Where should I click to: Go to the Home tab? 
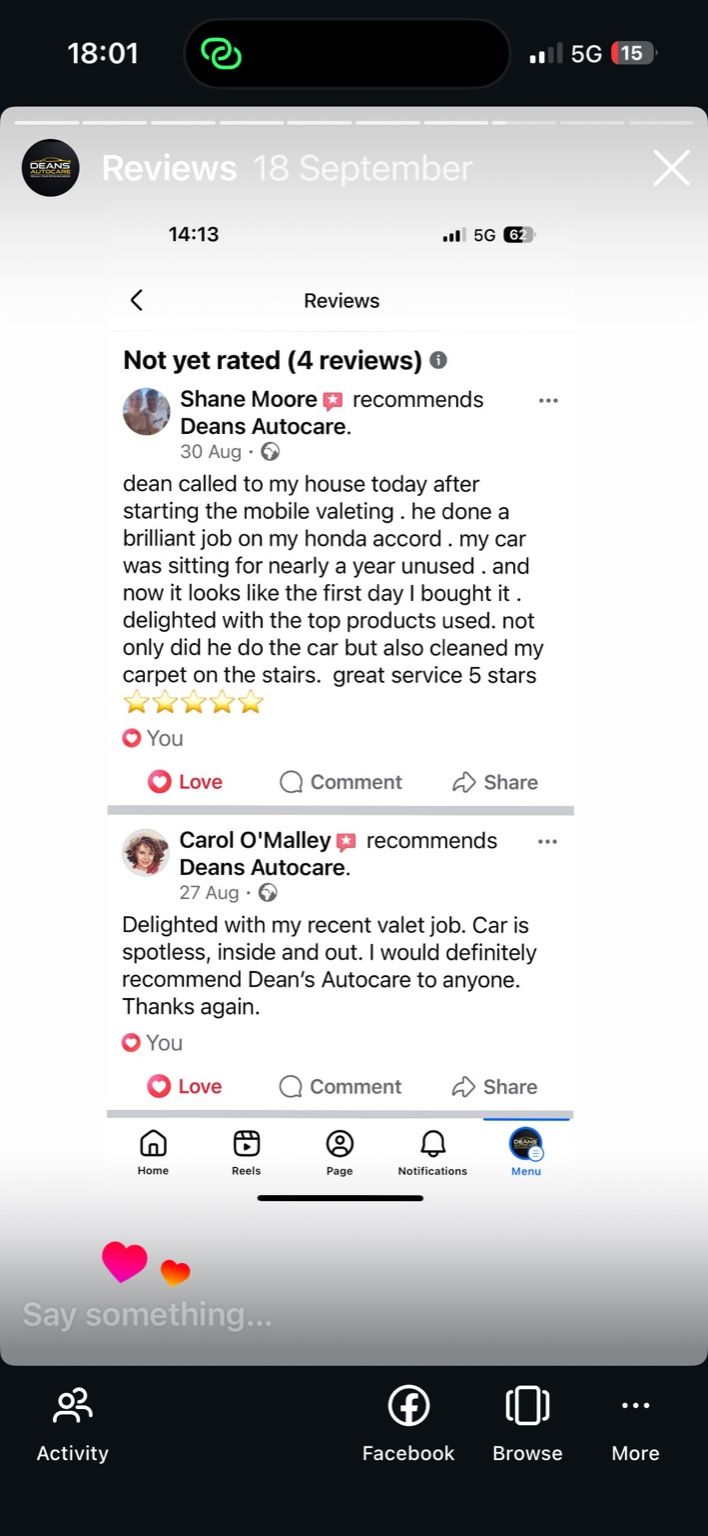click(153, 1151)
